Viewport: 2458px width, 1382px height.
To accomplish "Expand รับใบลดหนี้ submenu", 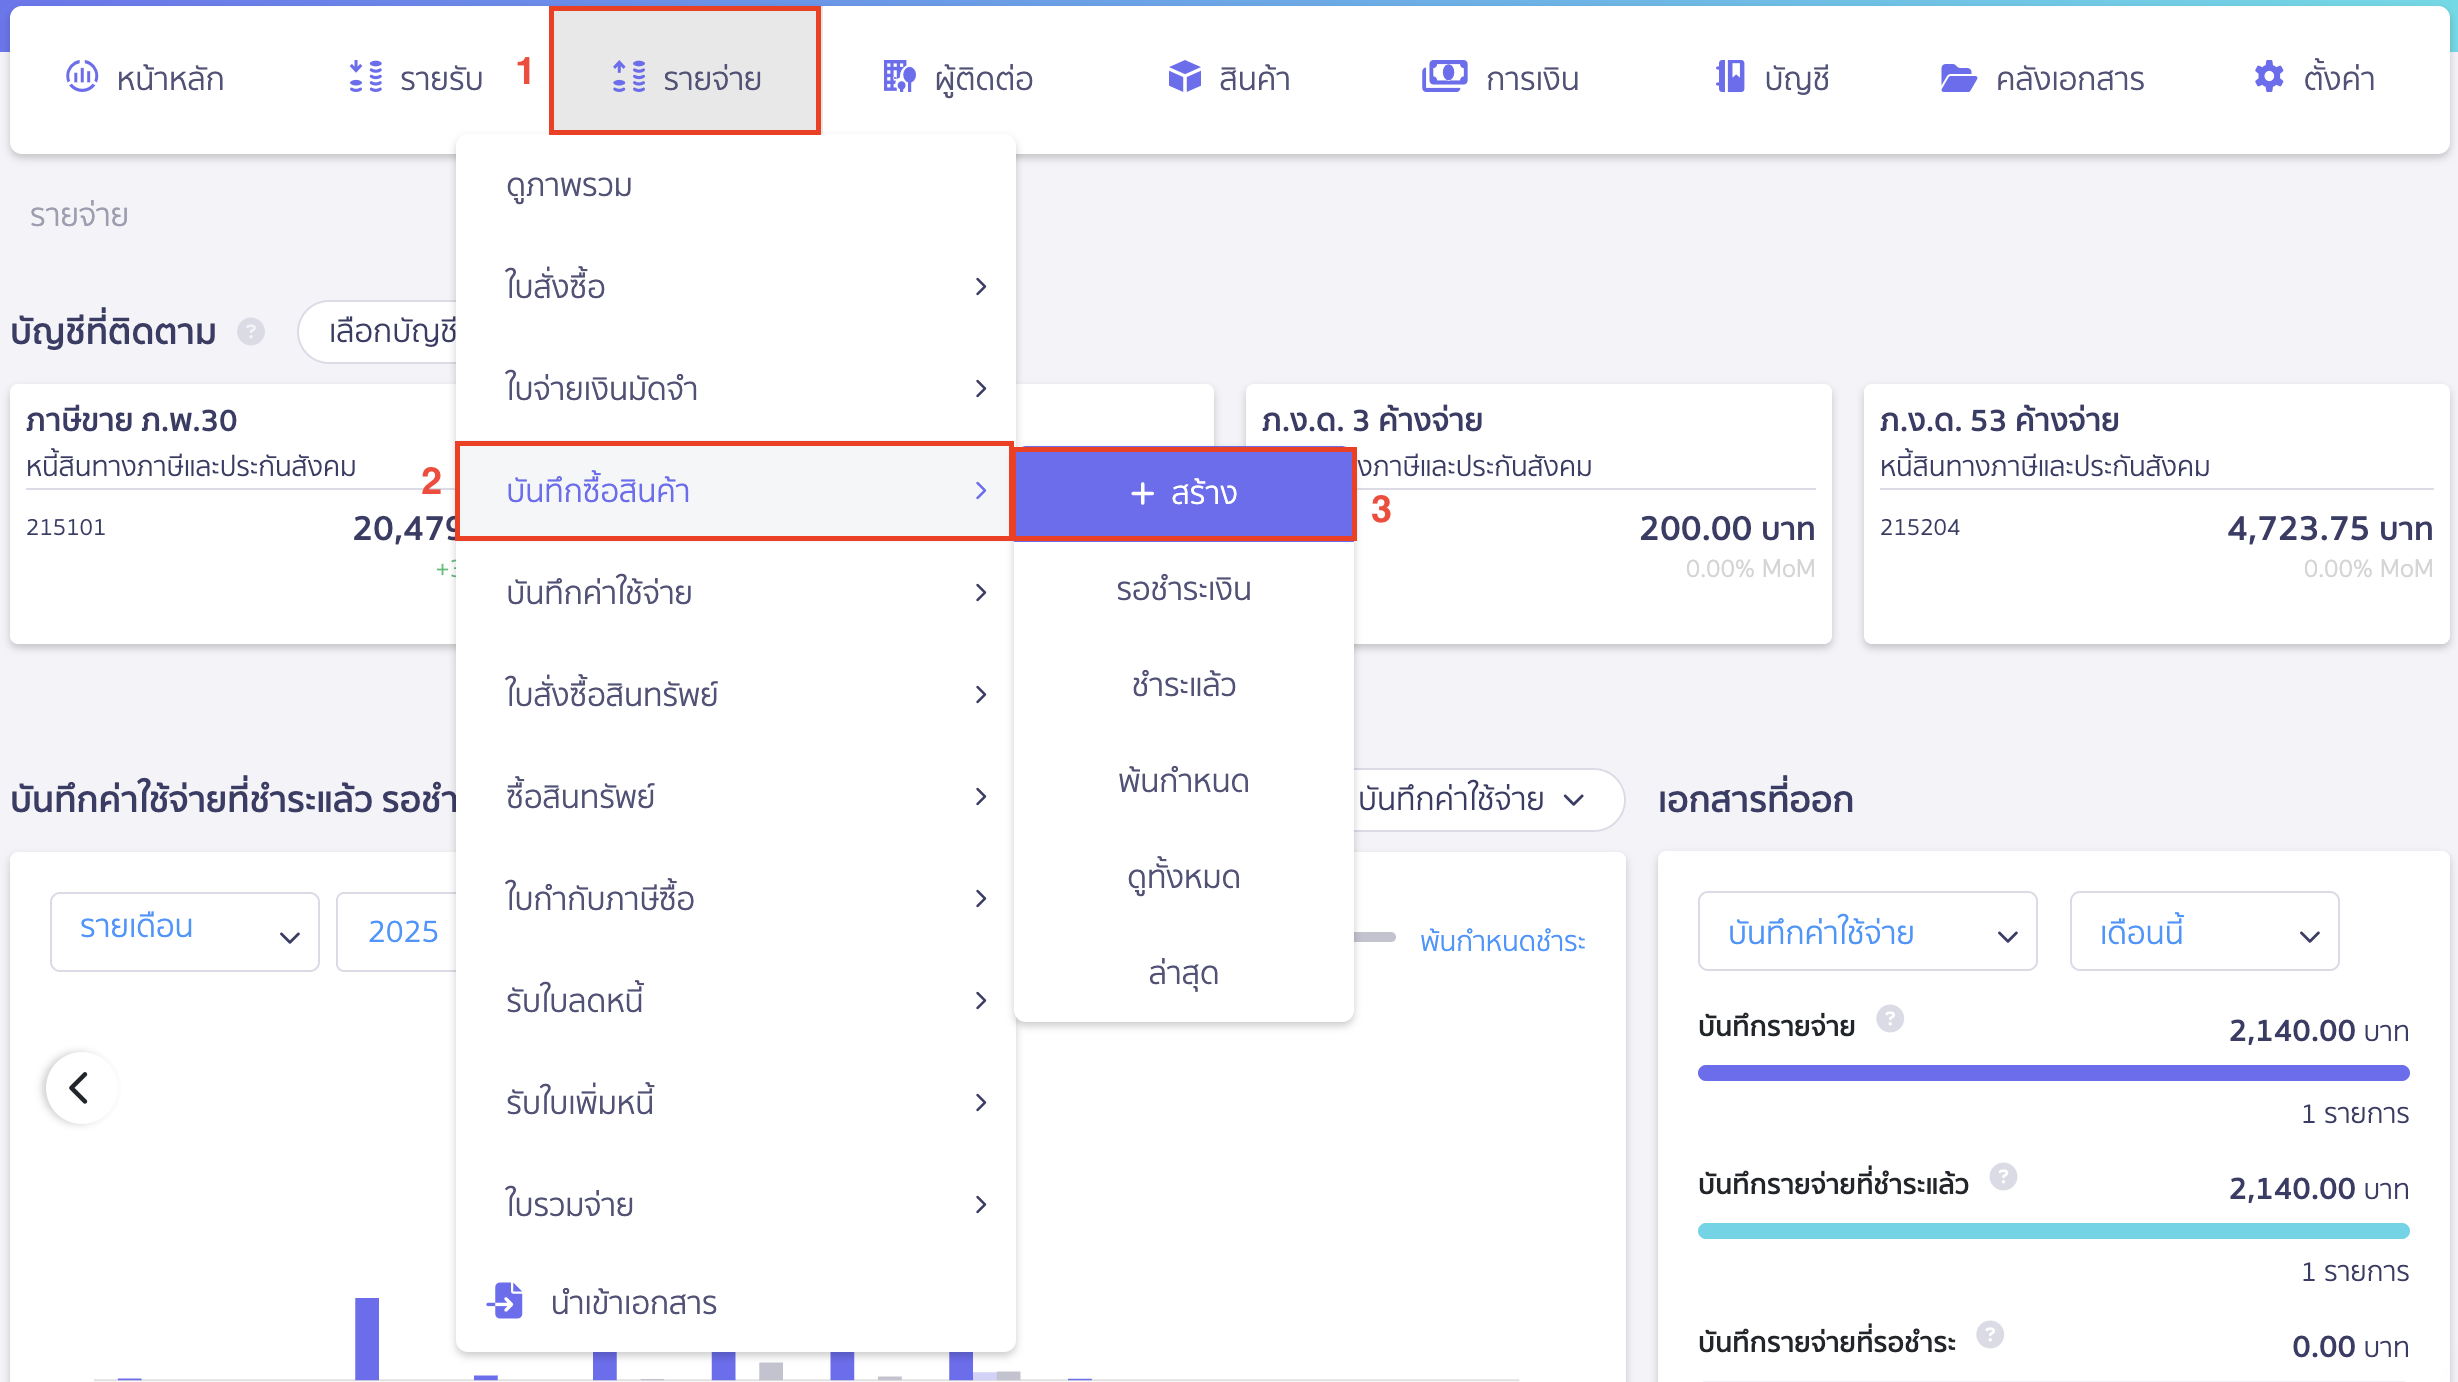I will [736, 1001].
